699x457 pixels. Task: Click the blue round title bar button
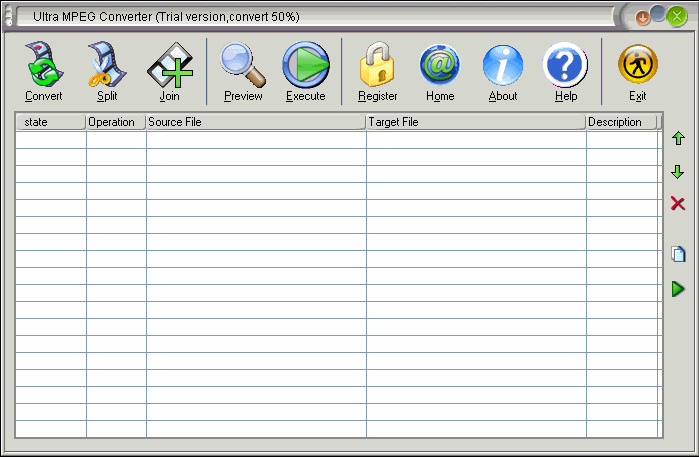(x=658, y=13)
